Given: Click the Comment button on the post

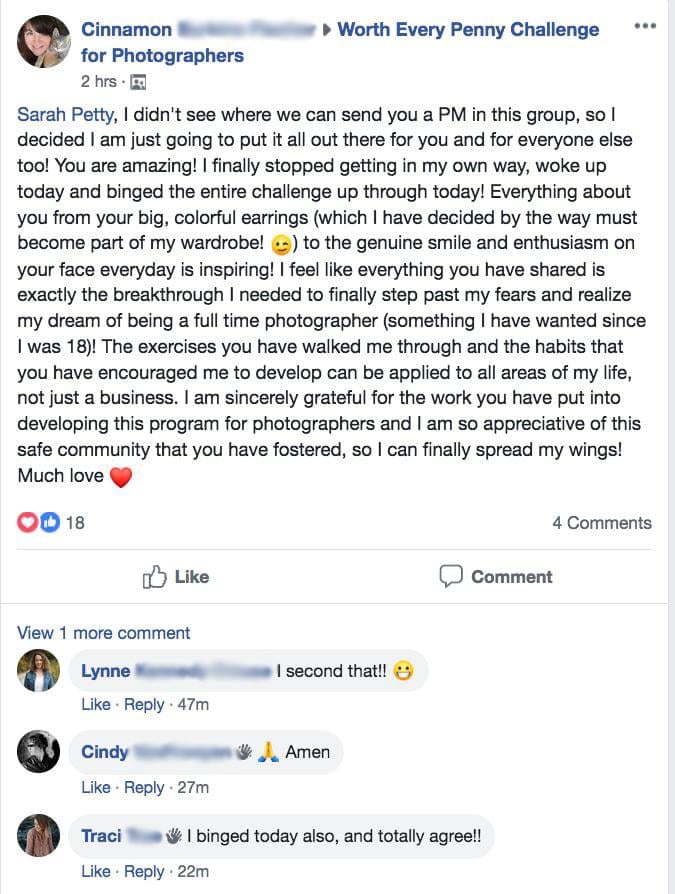Looking at the screenshot, I should pyautogui.click(x=496, y=576).
